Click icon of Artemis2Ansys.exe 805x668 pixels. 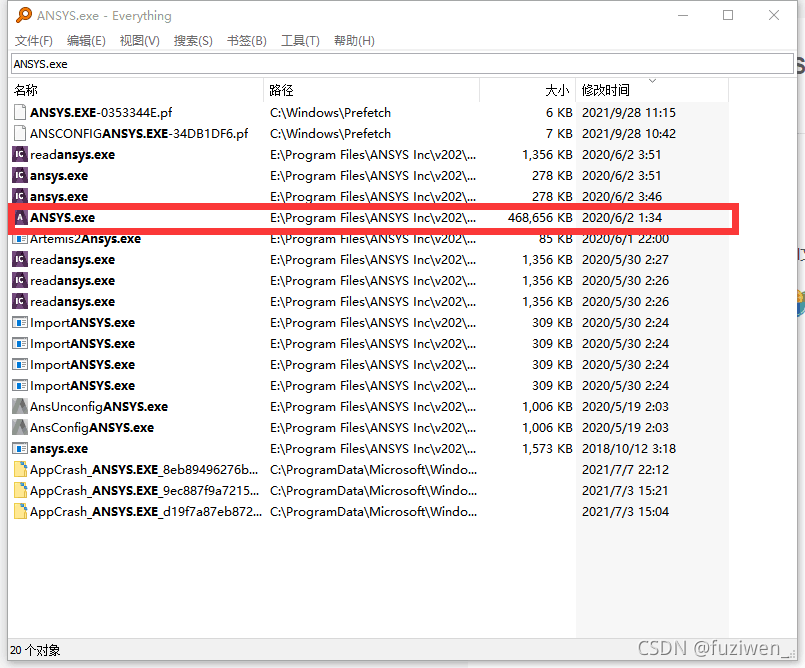click(x=20, y=239)
